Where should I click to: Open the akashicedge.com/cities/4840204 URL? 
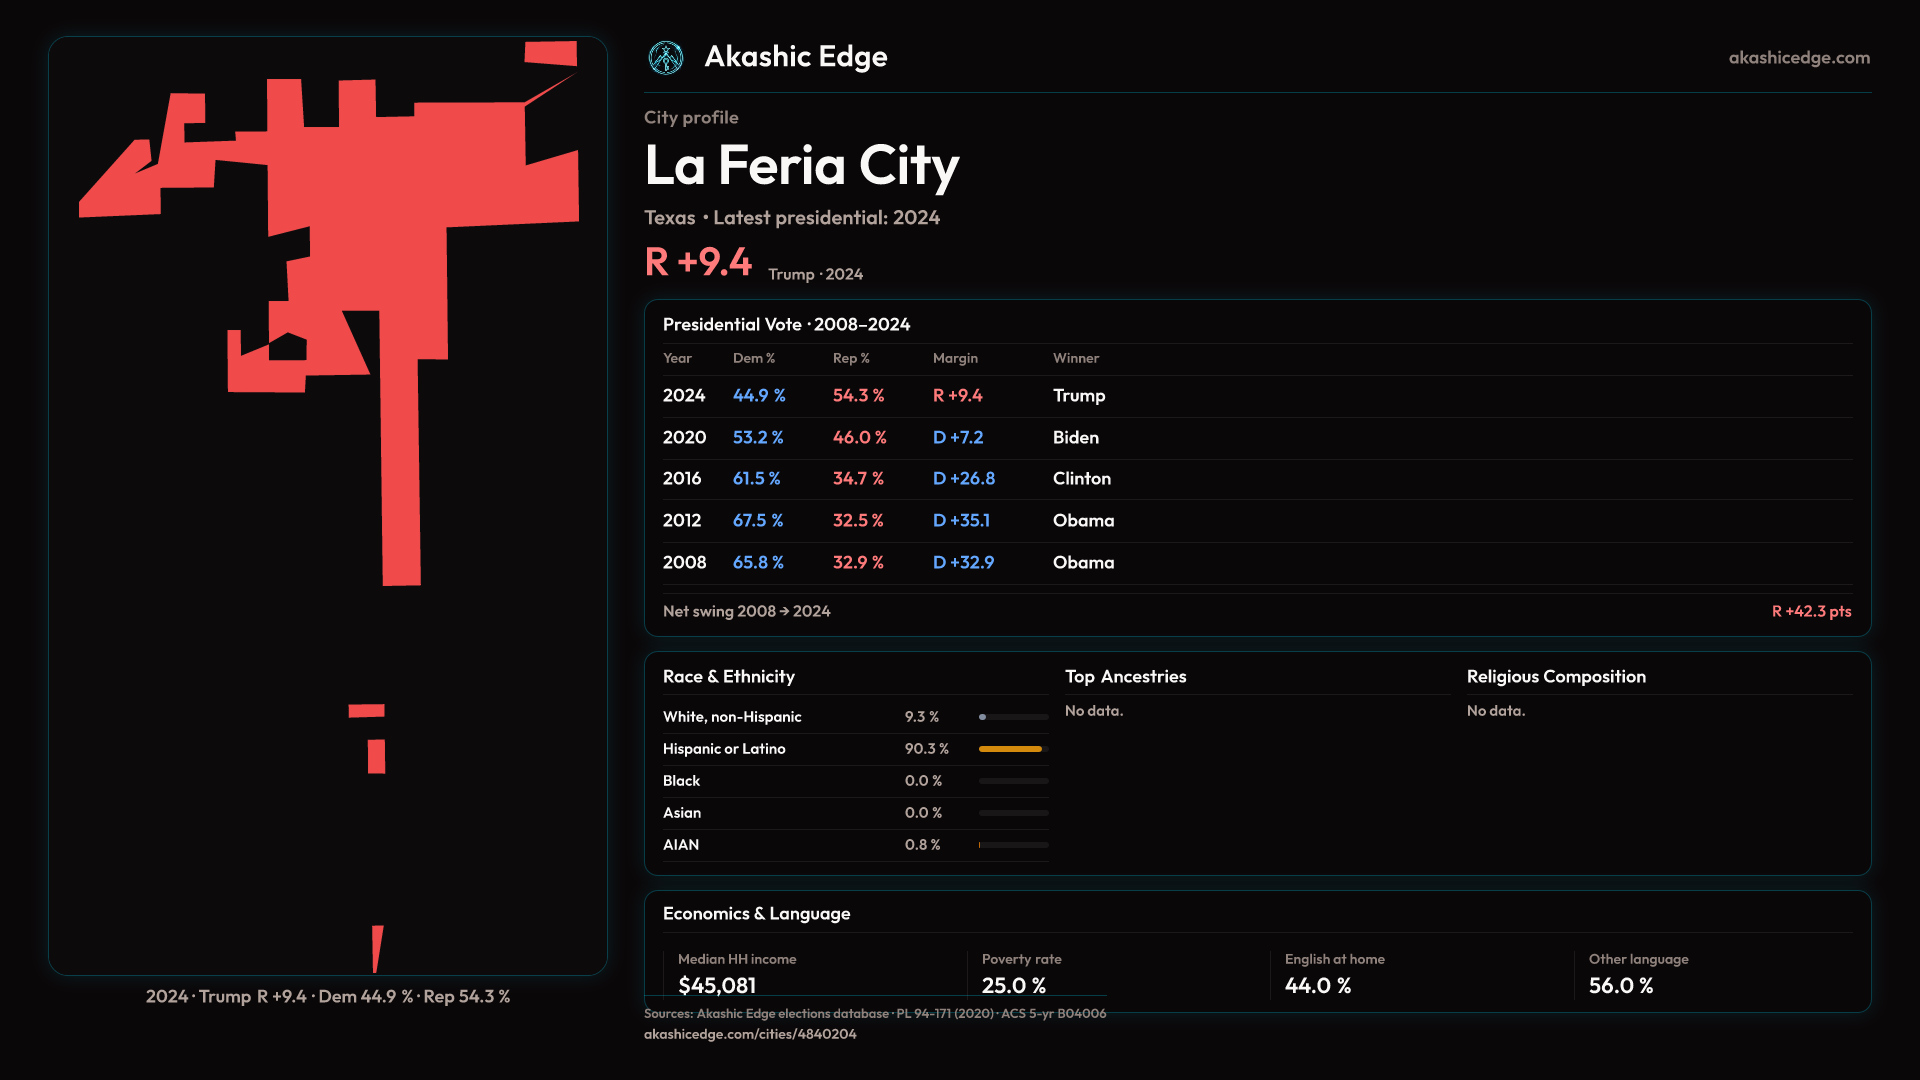point(749,1034)
